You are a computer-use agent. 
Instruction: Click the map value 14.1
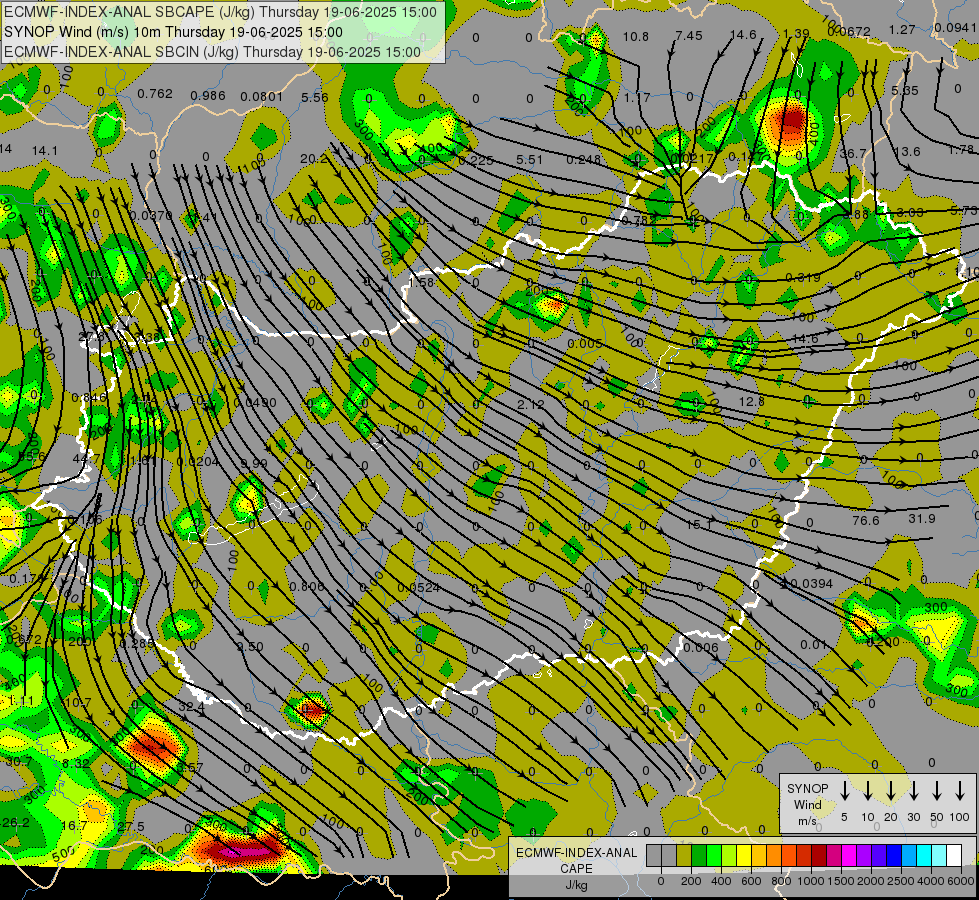point(44,151)
